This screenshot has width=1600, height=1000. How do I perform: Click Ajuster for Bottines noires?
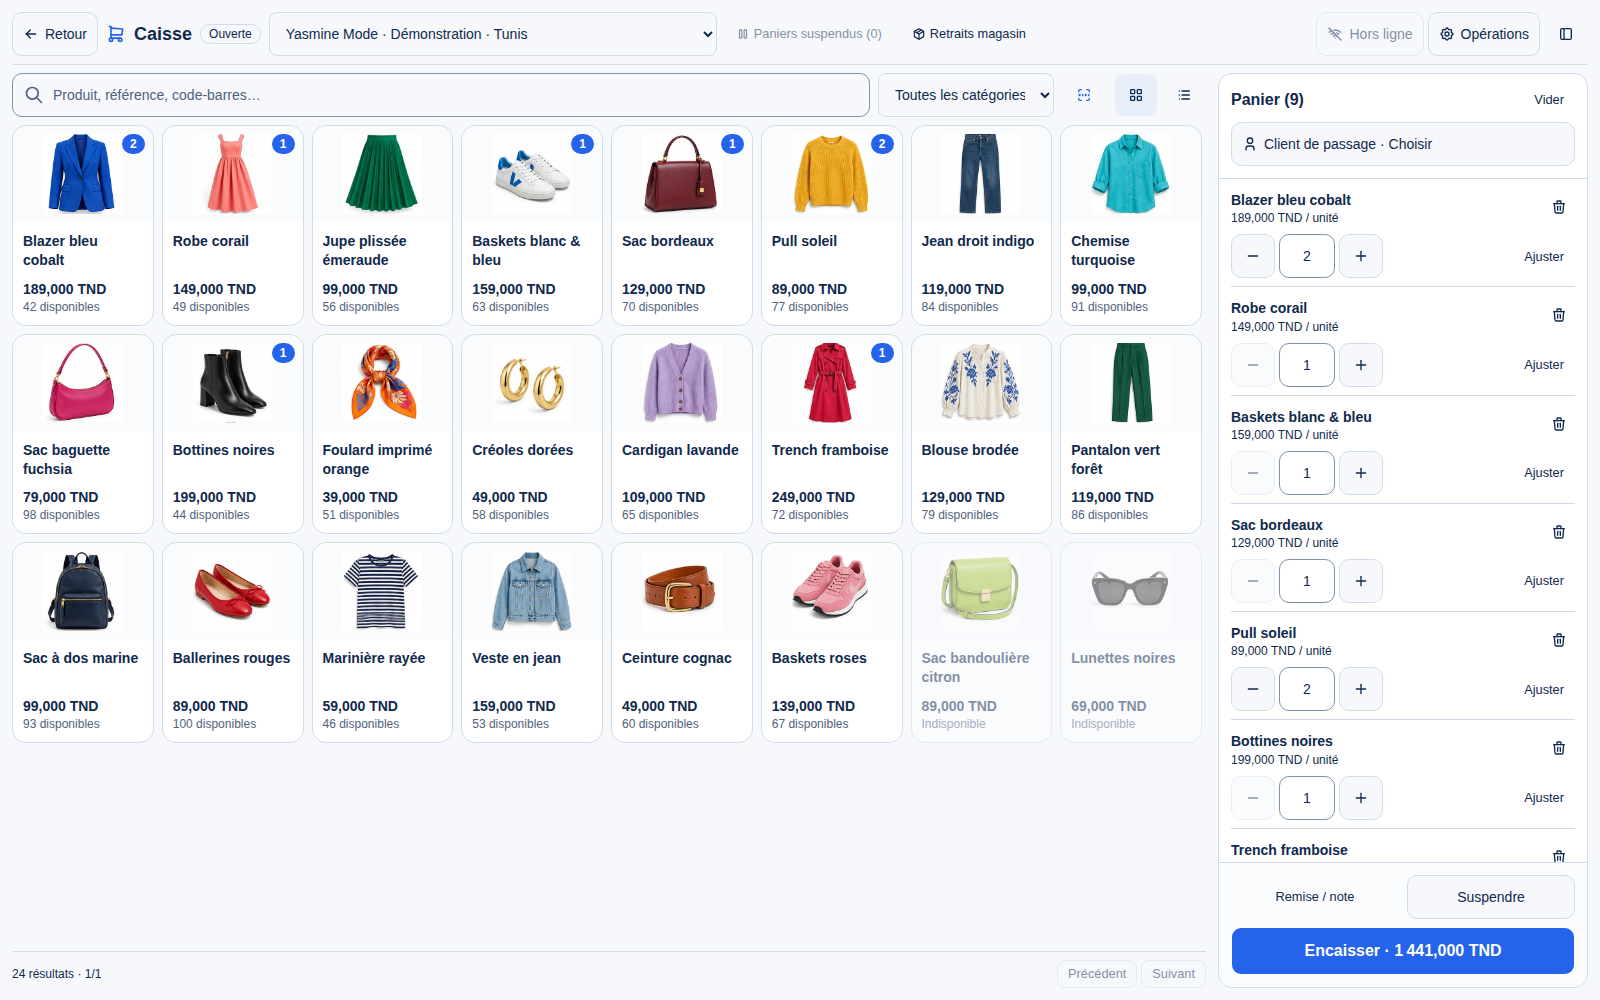[1544, 798]
